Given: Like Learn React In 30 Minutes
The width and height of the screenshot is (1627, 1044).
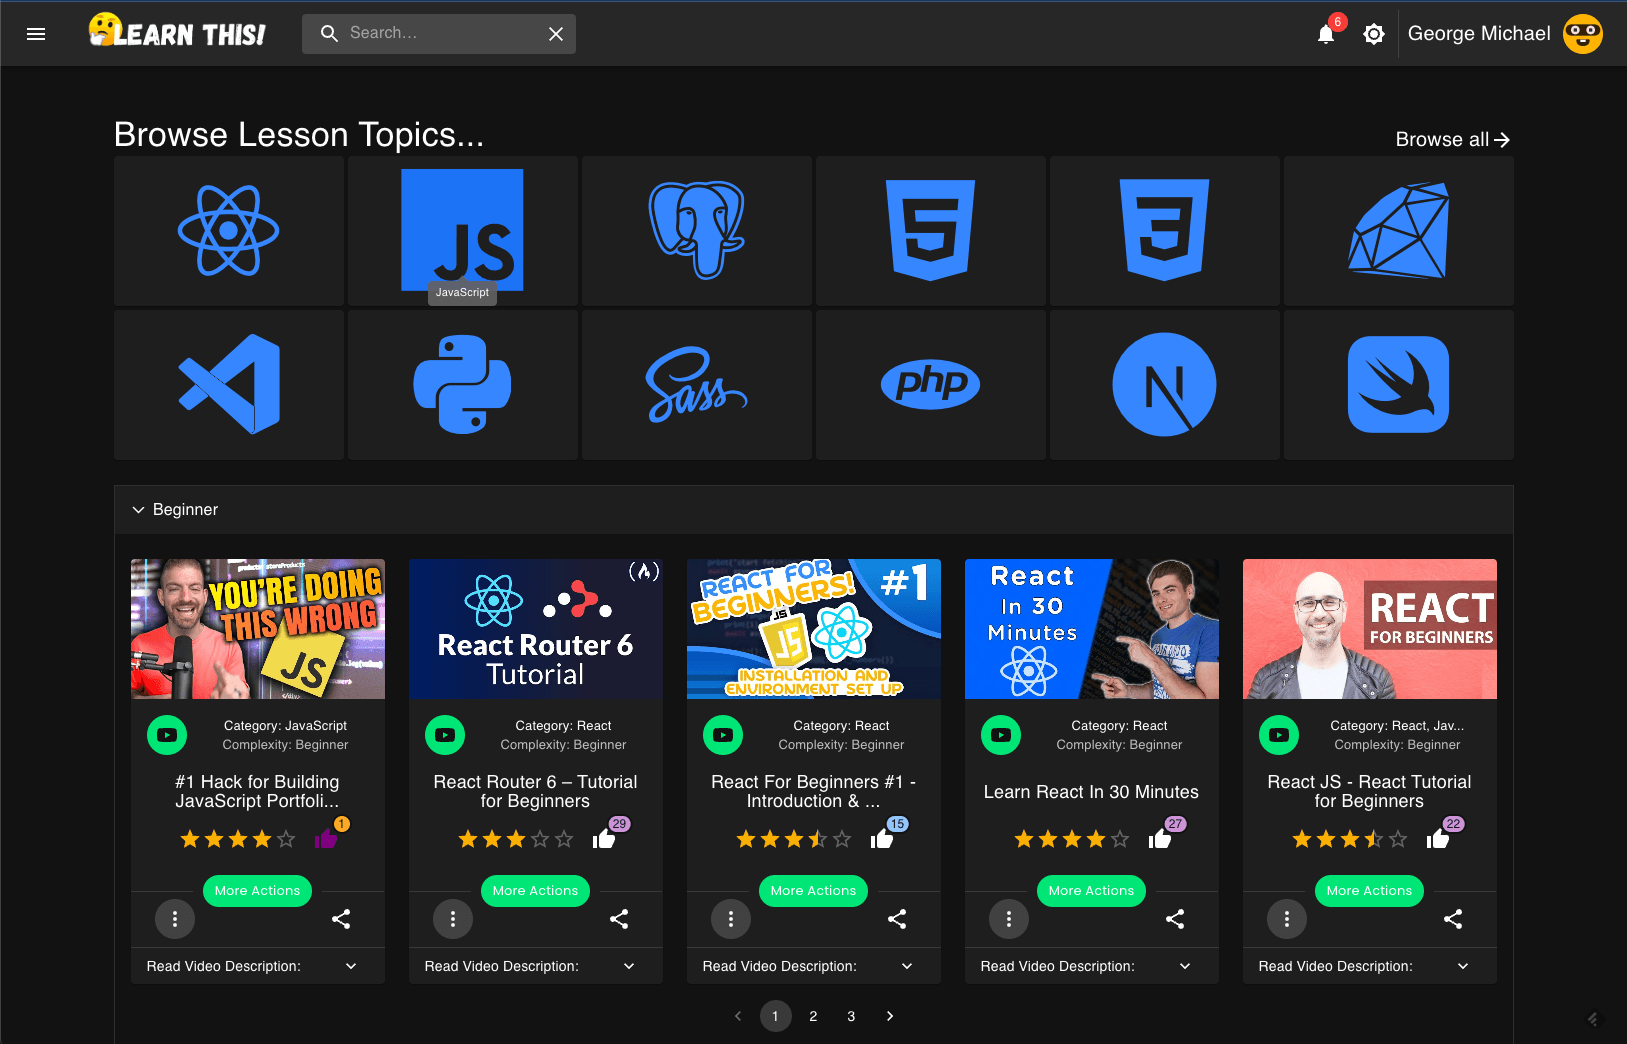Looking at the screenshot, I should [1160, 839].
